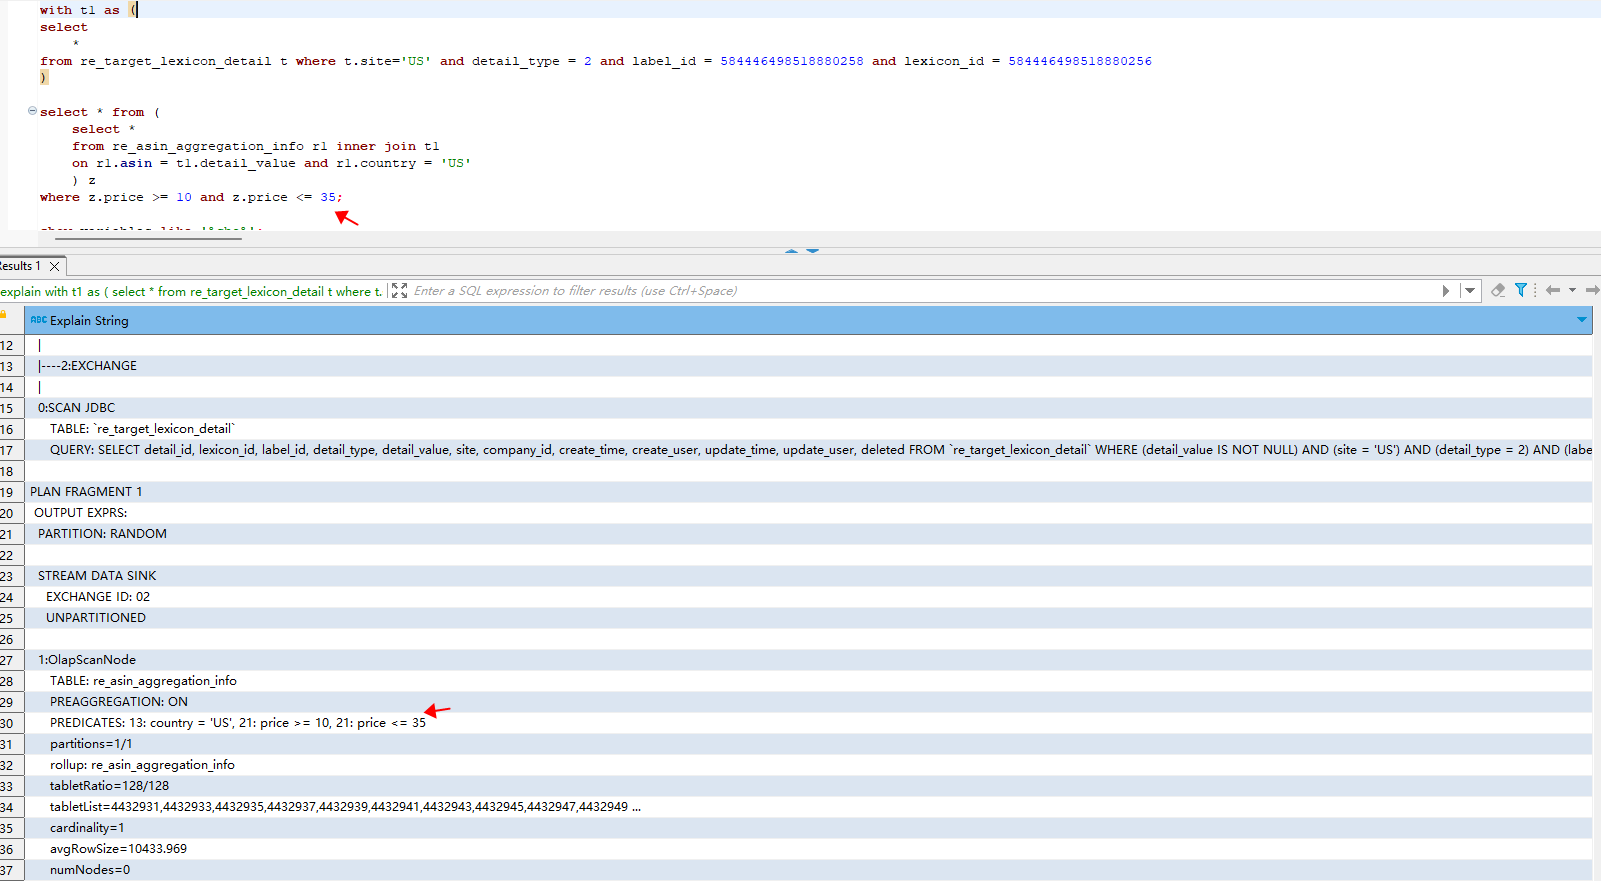This screenshot has height=881, width=1601.
Task: Click the back navigation arrow icon
Action: (1552, 290)
